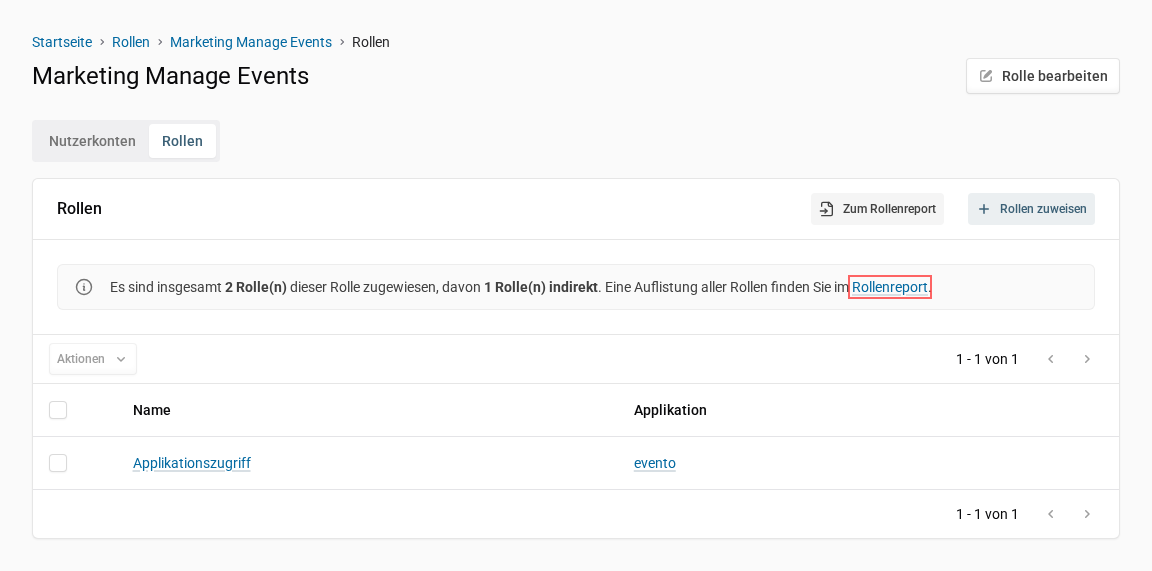This screenshot has height=571, width=1152.
Task: Go to previous page in bottom pagination
Action: pos(1051,514)
